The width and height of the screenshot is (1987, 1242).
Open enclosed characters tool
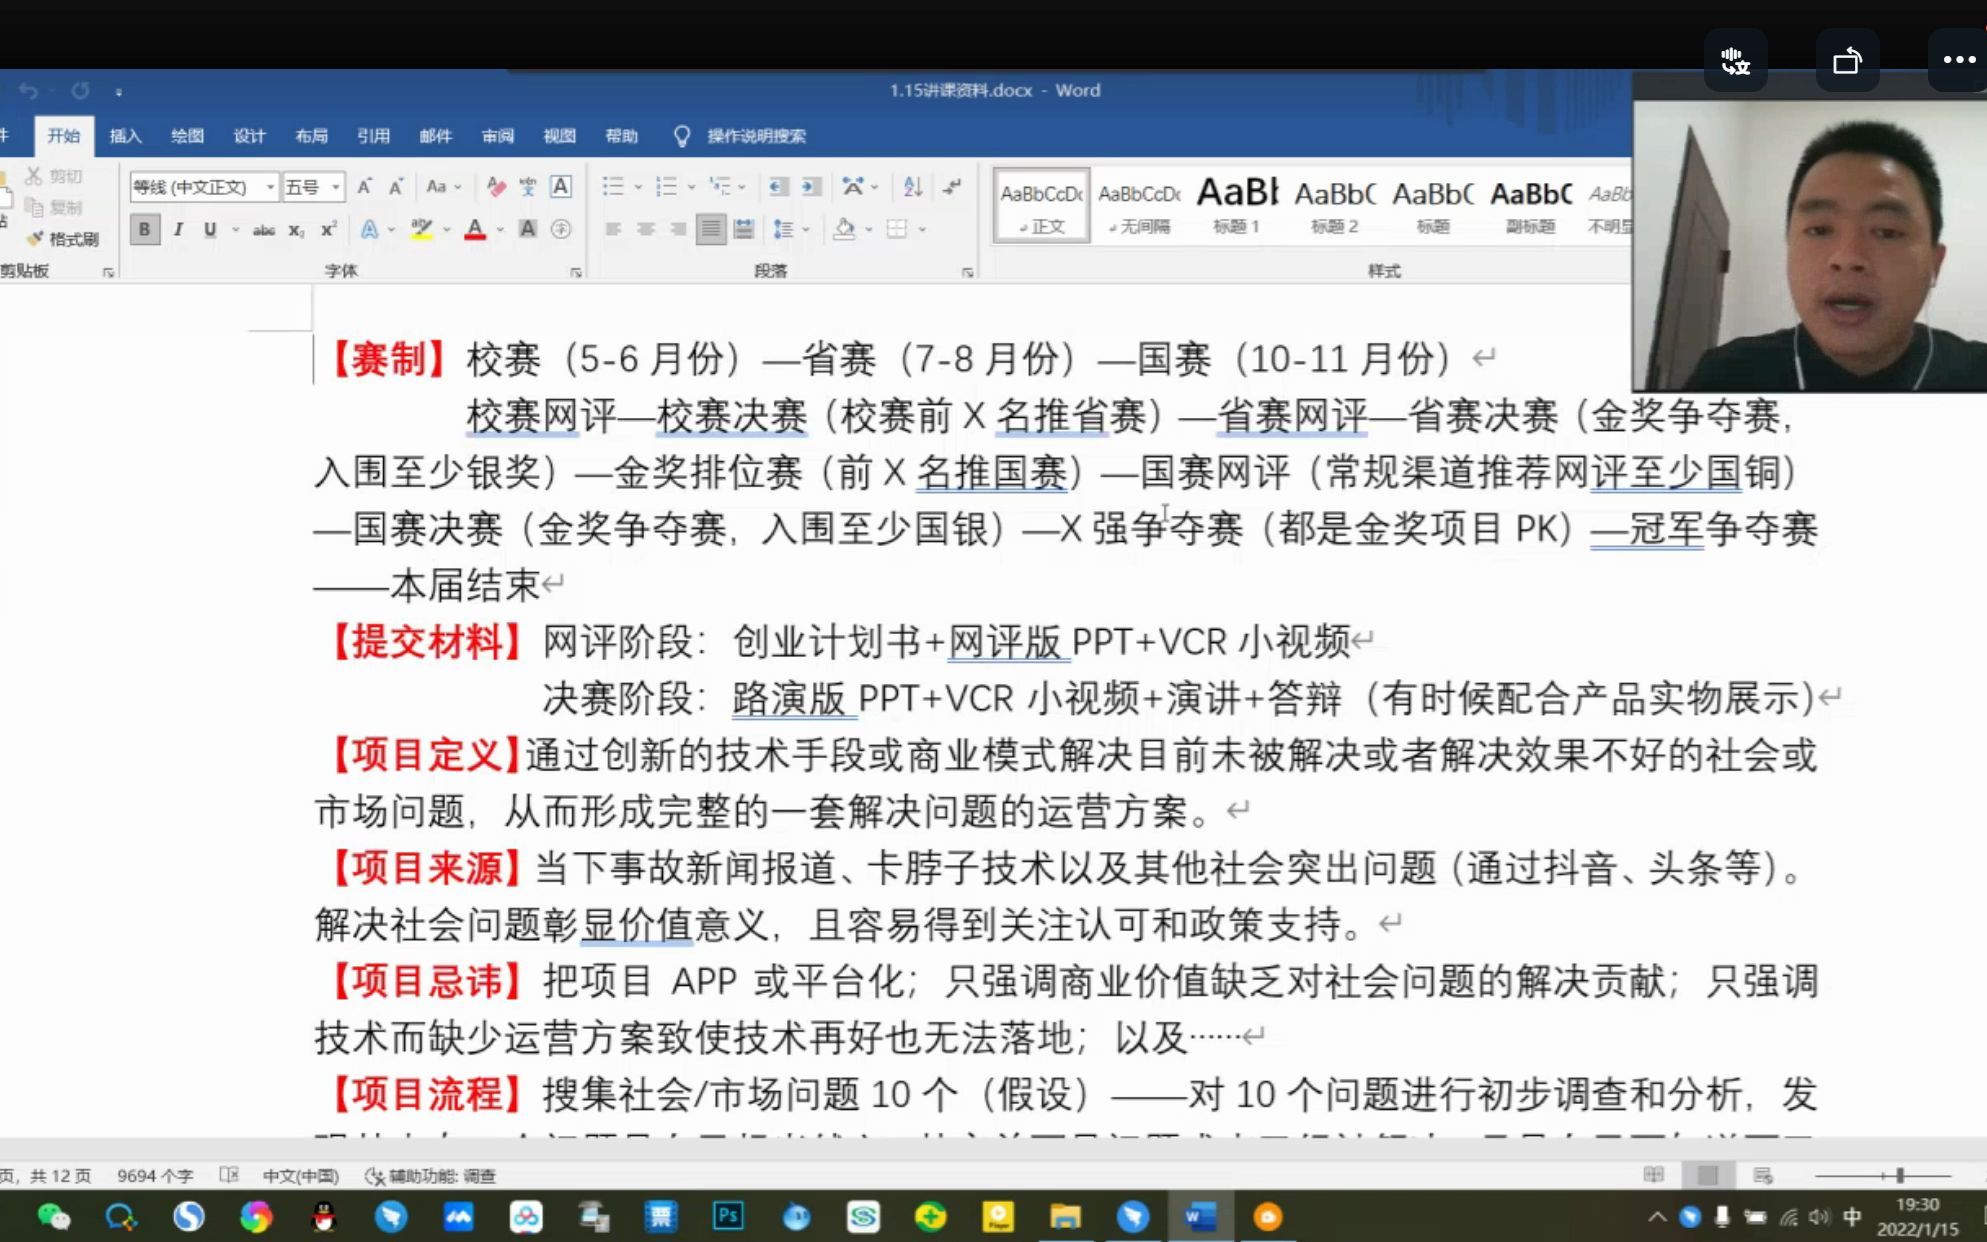point(561,229)
